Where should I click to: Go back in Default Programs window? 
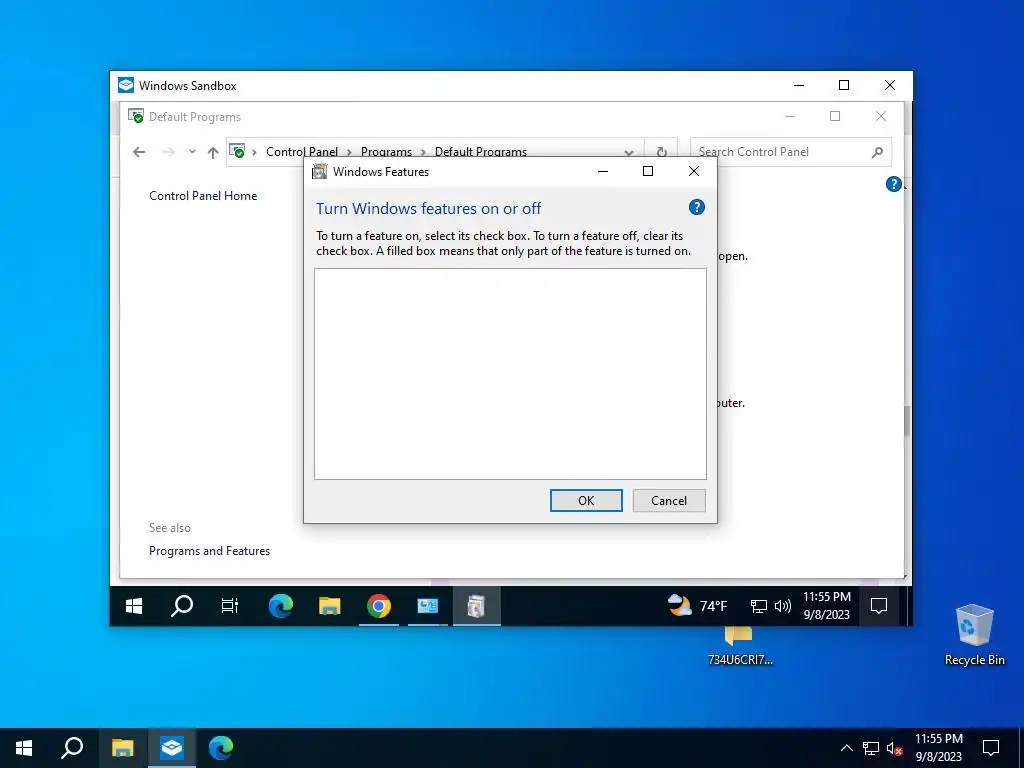coord(138,152)
